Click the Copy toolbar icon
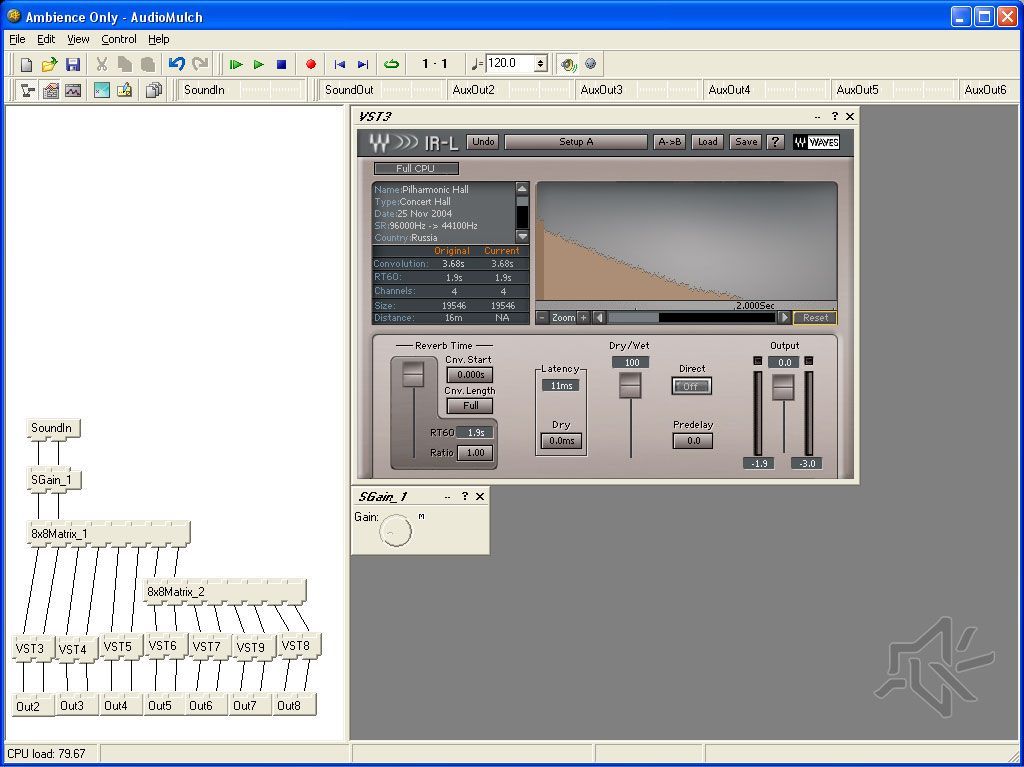This screenshot has height=767, width=1024. coord(125,64)
